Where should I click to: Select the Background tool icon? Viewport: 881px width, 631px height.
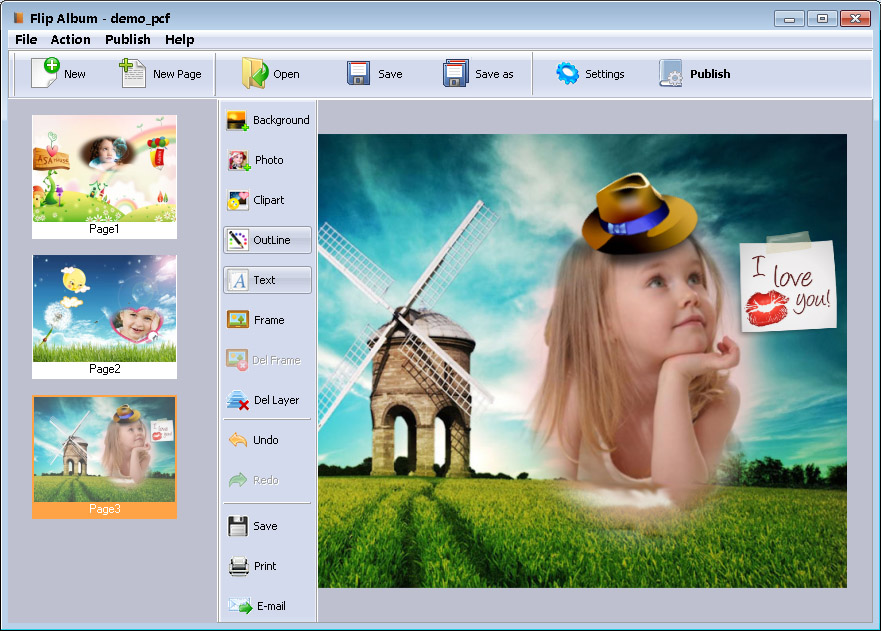pyautogui.click(x=238, y=120)
